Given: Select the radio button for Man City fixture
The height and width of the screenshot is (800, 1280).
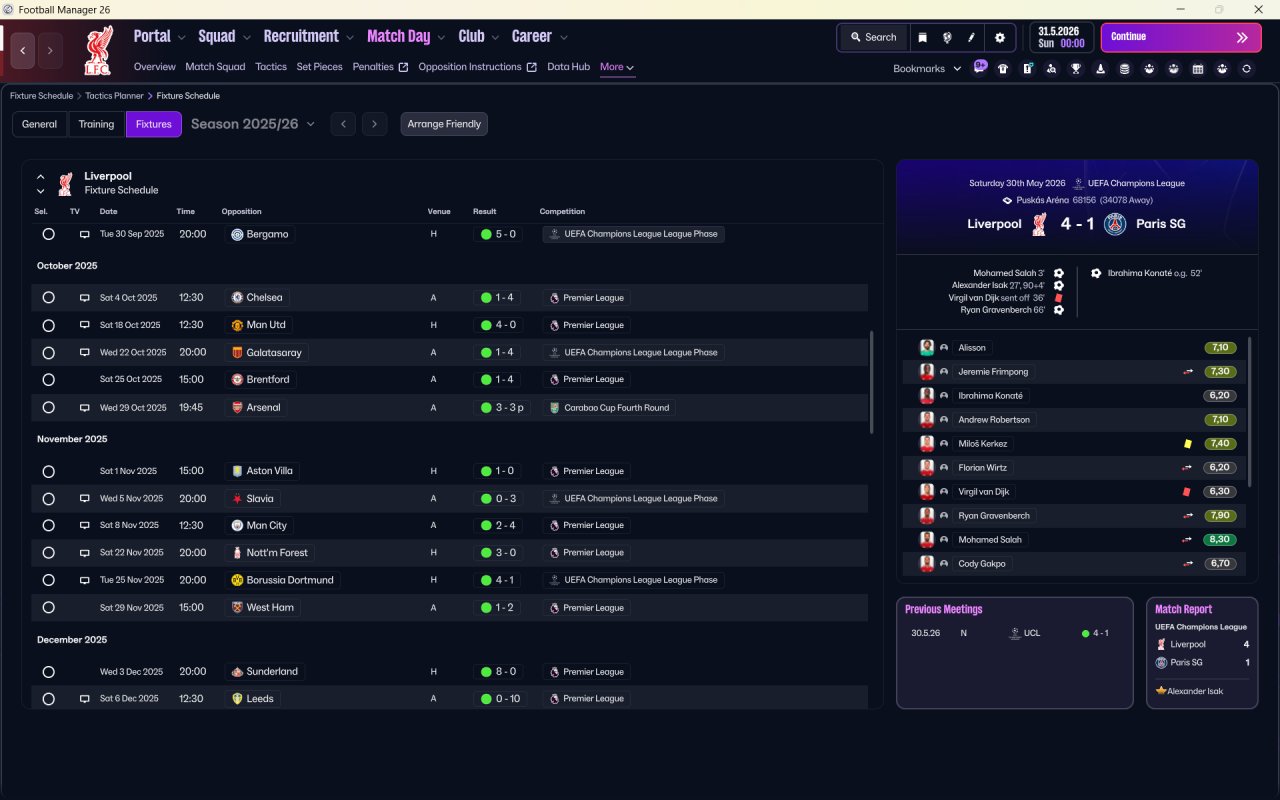Looking at the screenshot, I should 48,526.
